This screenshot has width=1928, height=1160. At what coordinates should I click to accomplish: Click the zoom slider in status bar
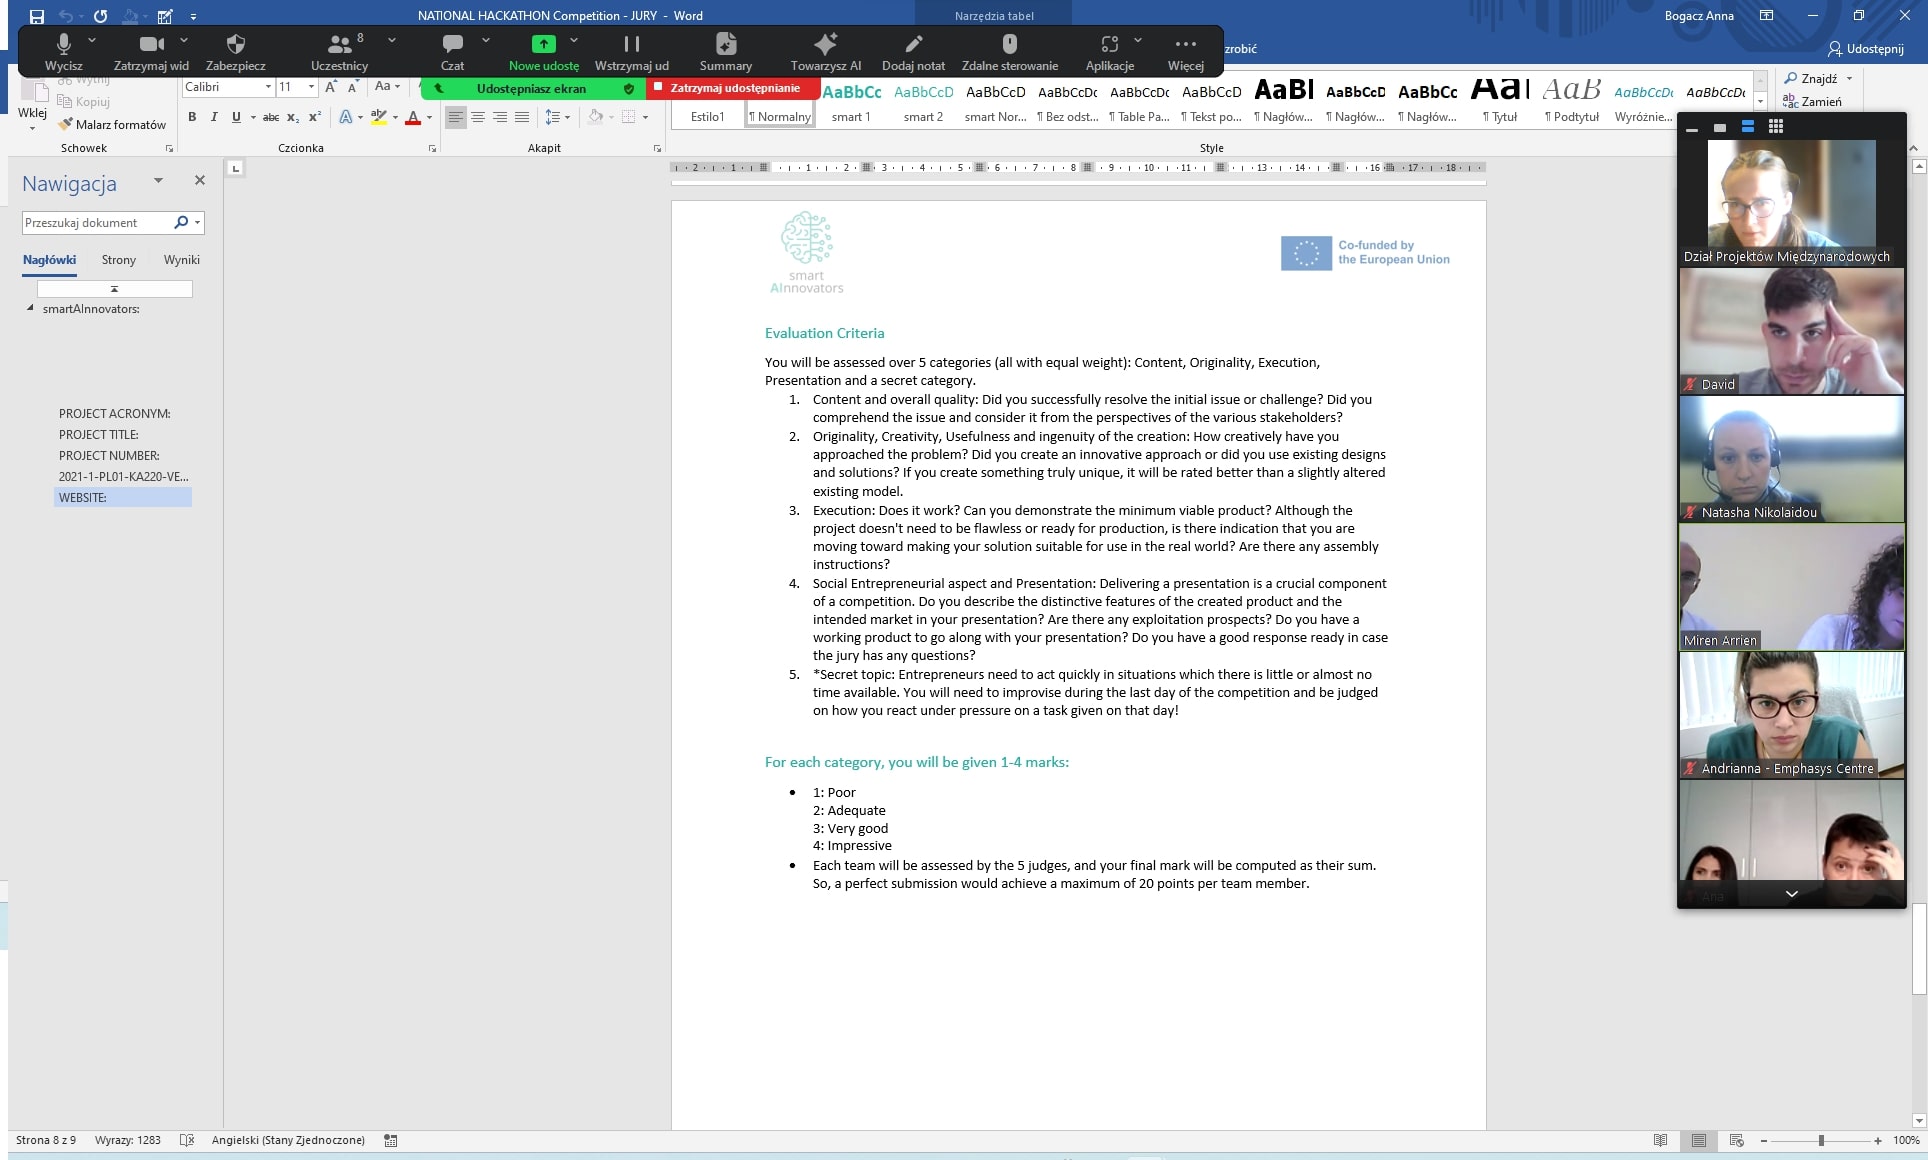1820,1140
